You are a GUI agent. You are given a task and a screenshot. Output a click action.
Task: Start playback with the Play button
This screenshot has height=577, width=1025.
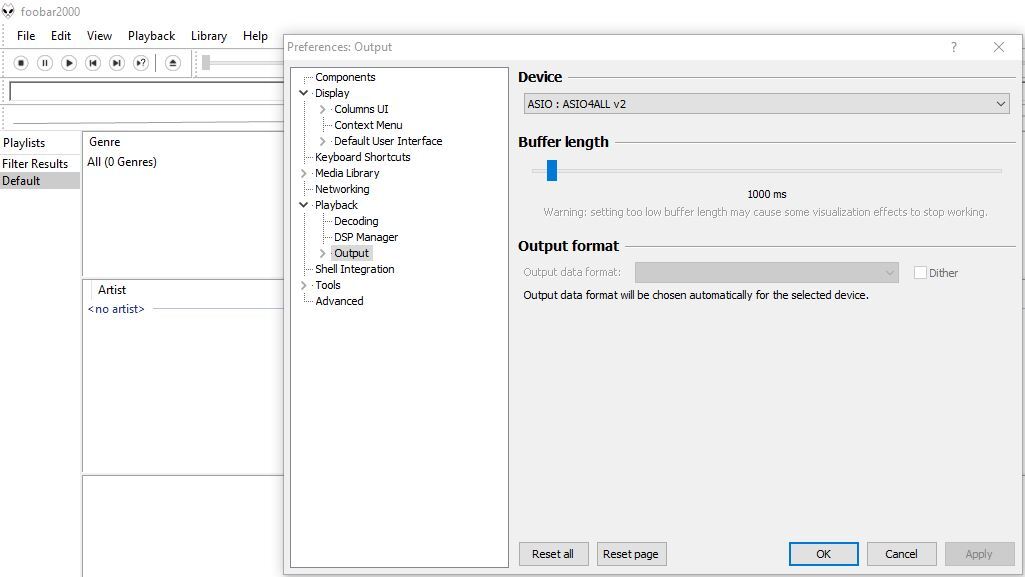click(69, 63)
